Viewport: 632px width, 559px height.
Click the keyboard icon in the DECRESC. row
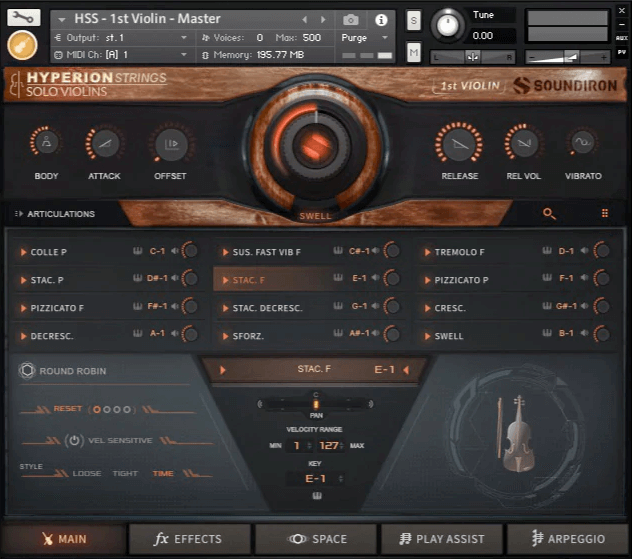click(x=138, y=333)
